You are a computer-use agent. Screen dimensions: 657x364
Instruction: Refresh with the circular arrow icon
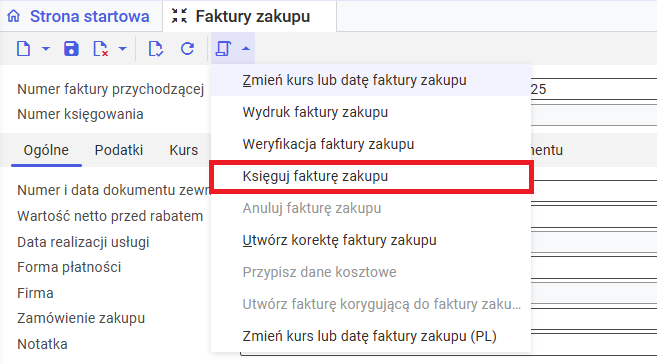(187, 49)
